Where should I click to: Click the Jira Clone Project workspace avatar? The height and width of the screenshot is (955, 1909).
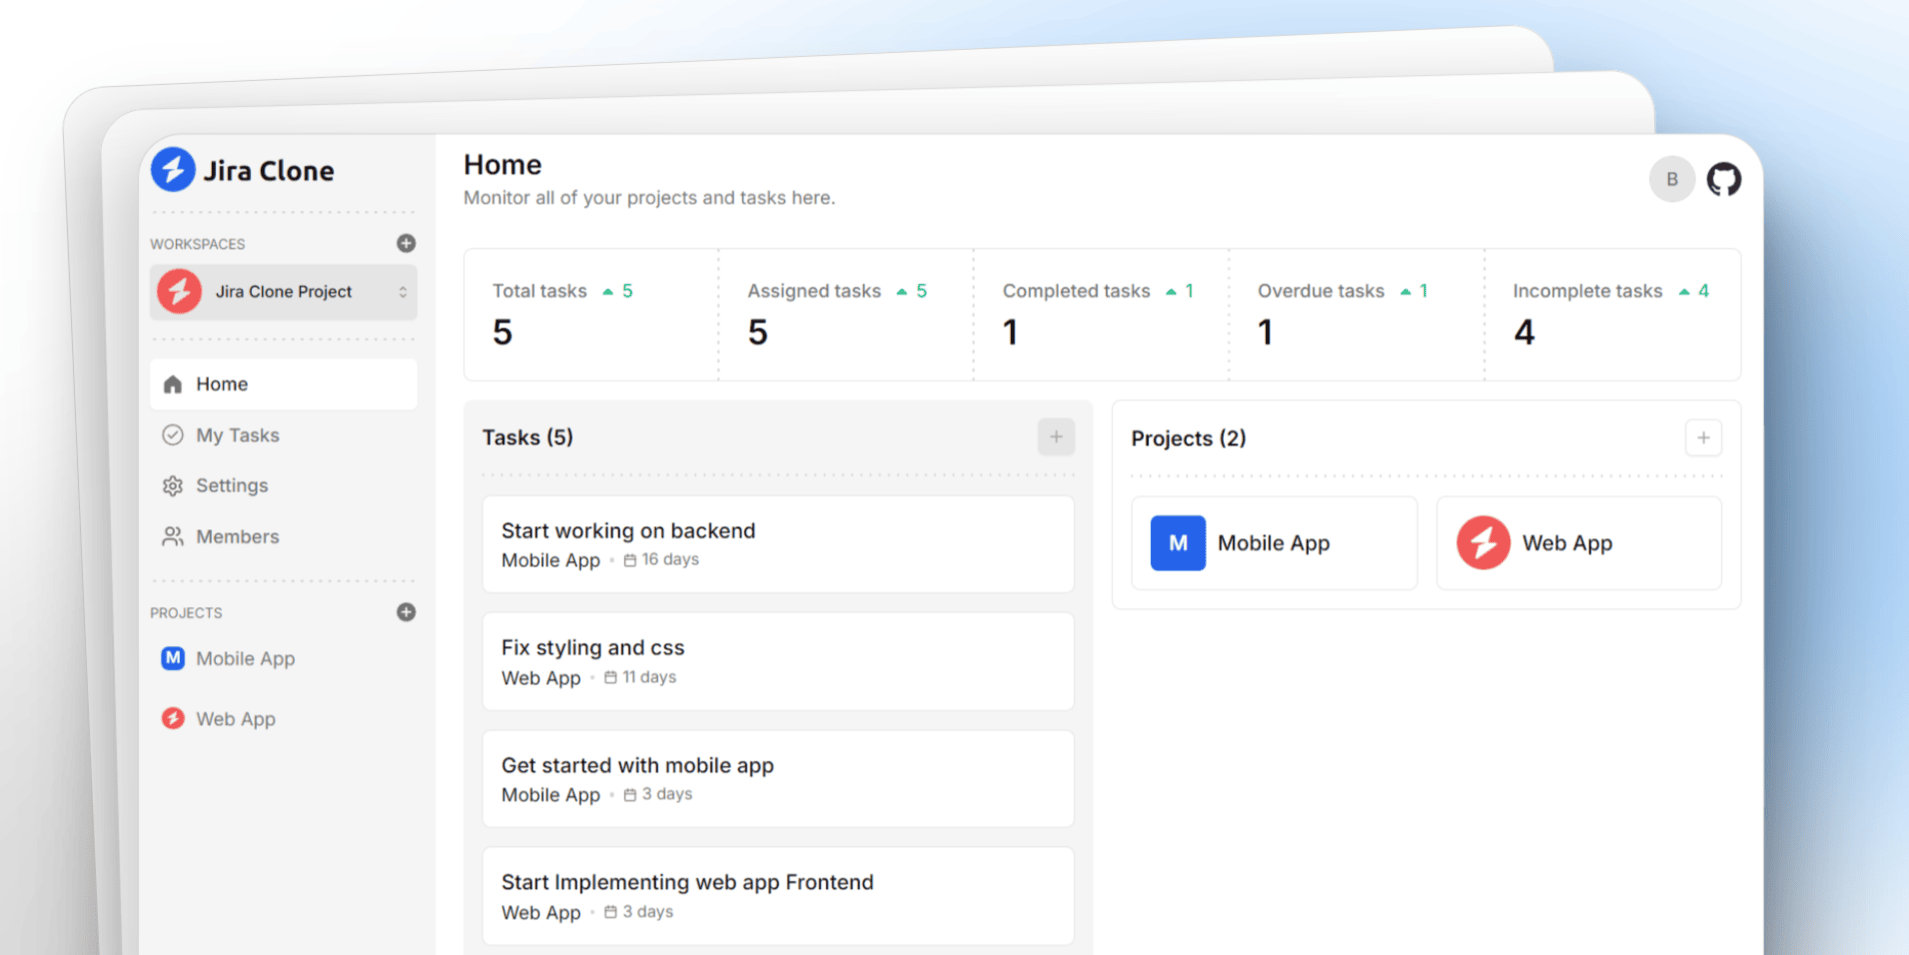[x=179, y=292]
